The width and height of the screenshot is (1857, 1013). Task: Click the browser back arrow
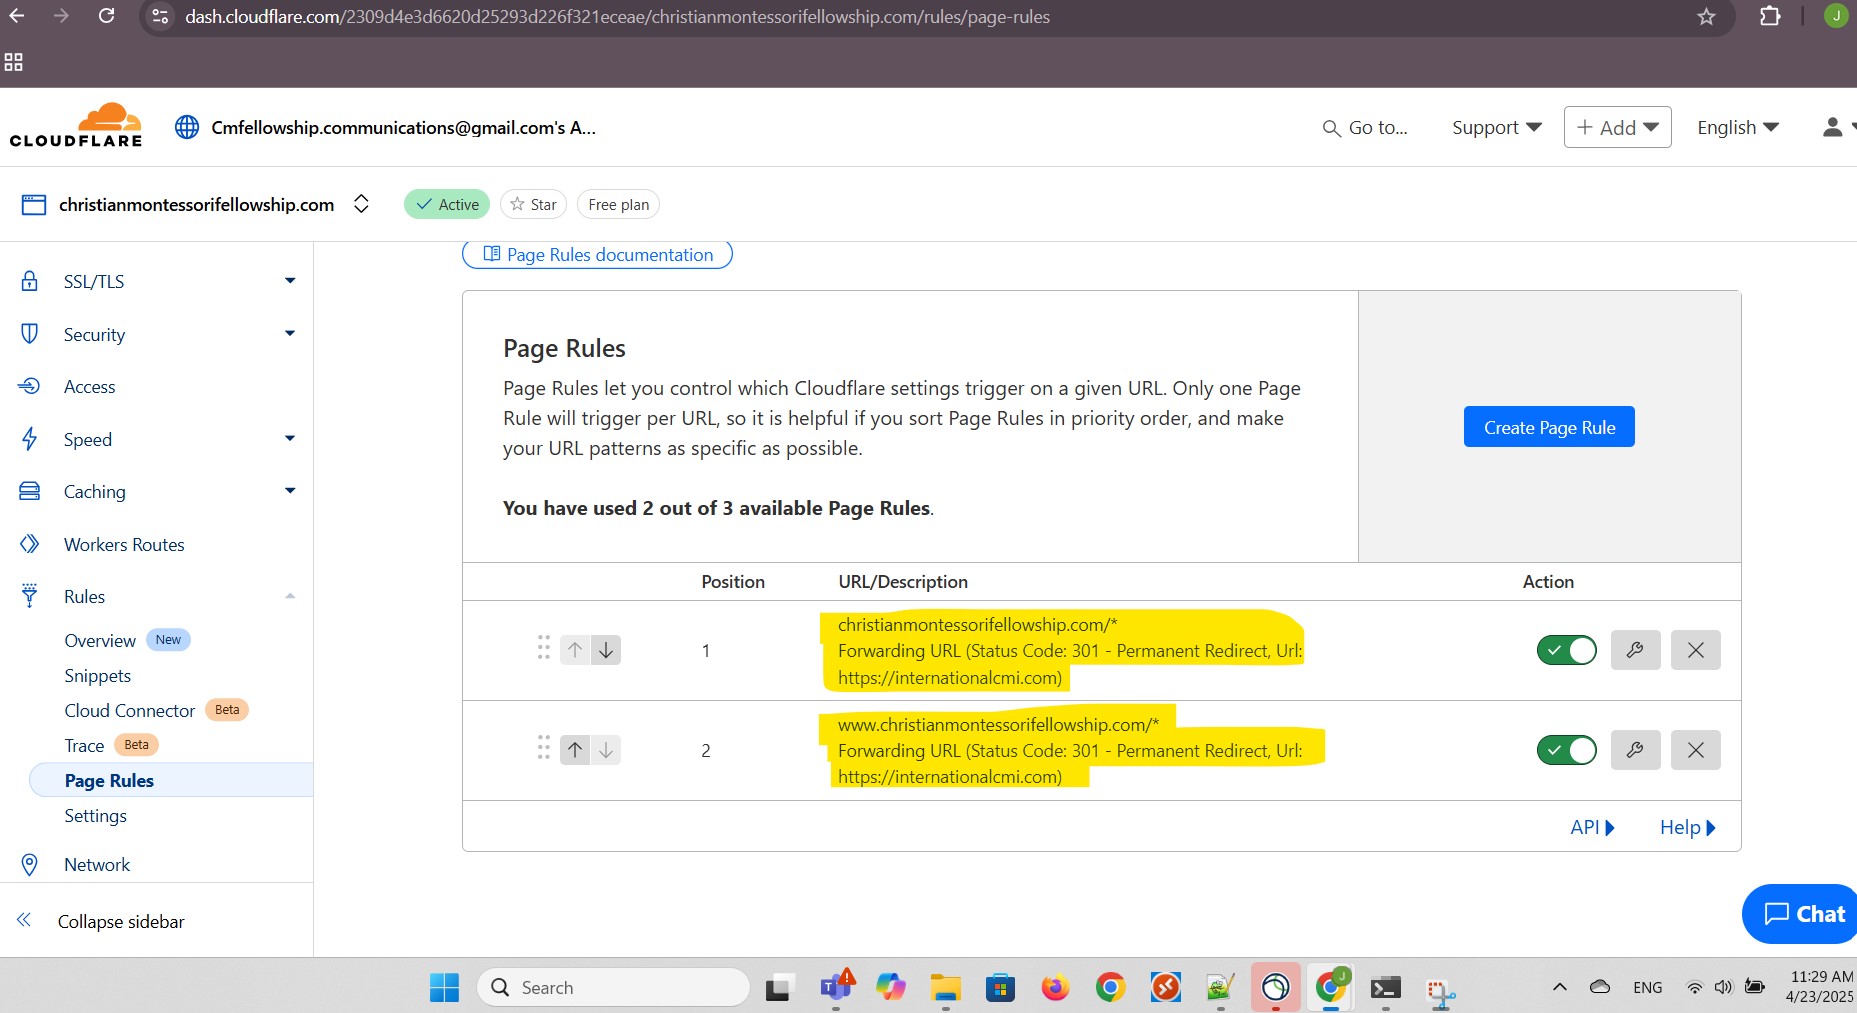coord(17,16)
